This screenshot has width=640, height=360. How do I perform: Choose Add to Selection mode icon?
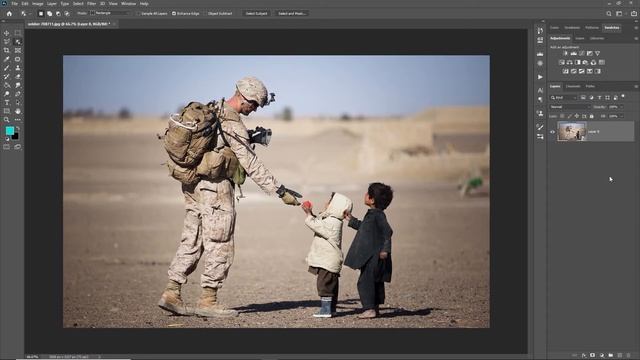(49, 13)
